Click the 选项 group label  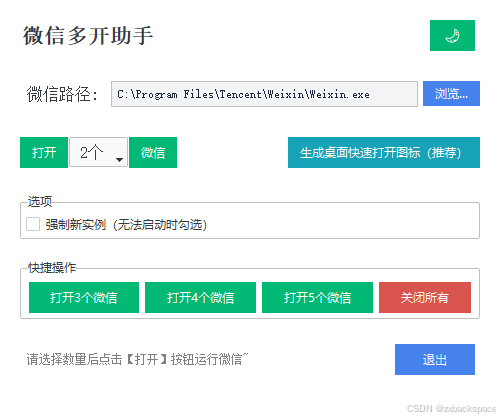[40, 202]
